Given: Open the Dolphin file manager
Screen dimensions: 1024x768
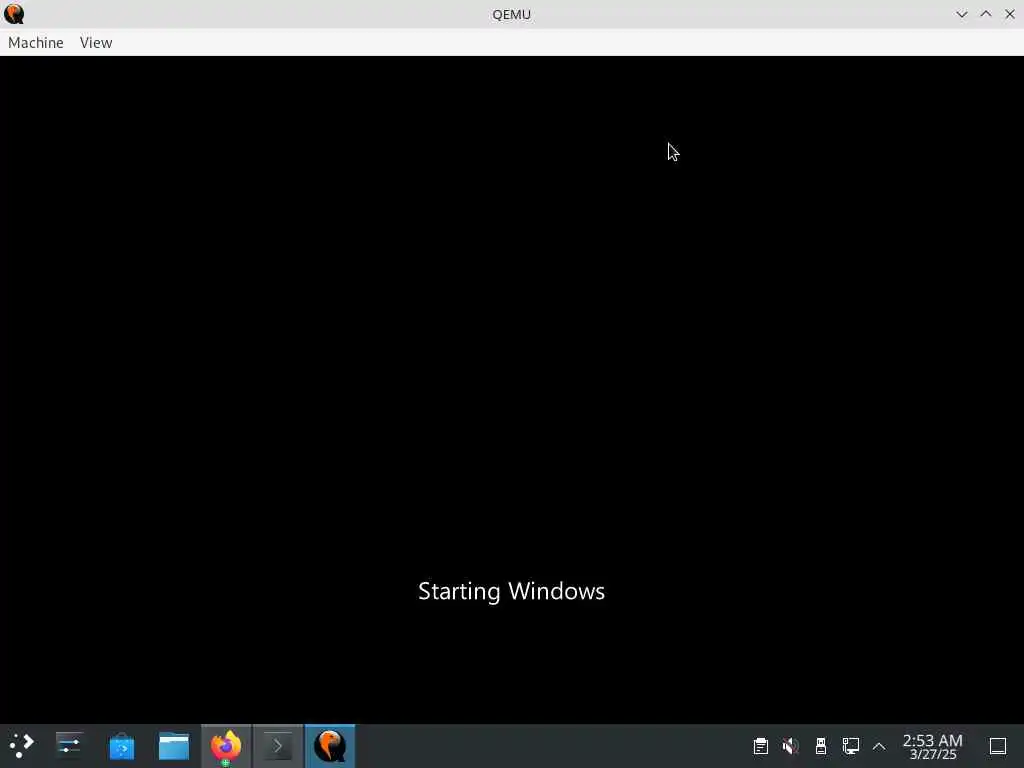Looking at the screenshot, I should click(x=174, y=746).
